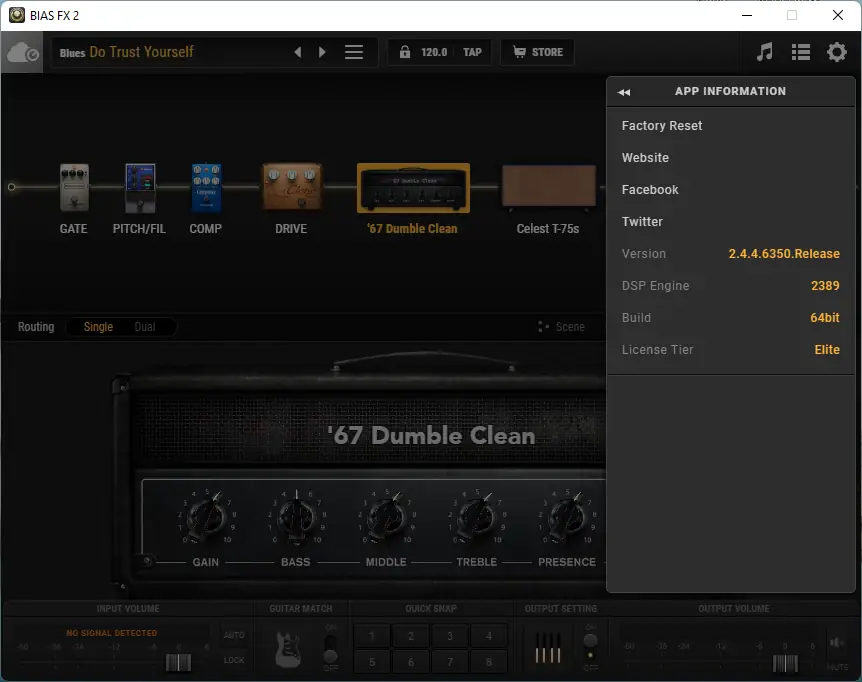Click version 2.4.4.6350.Release text

(x=783, y=254)
